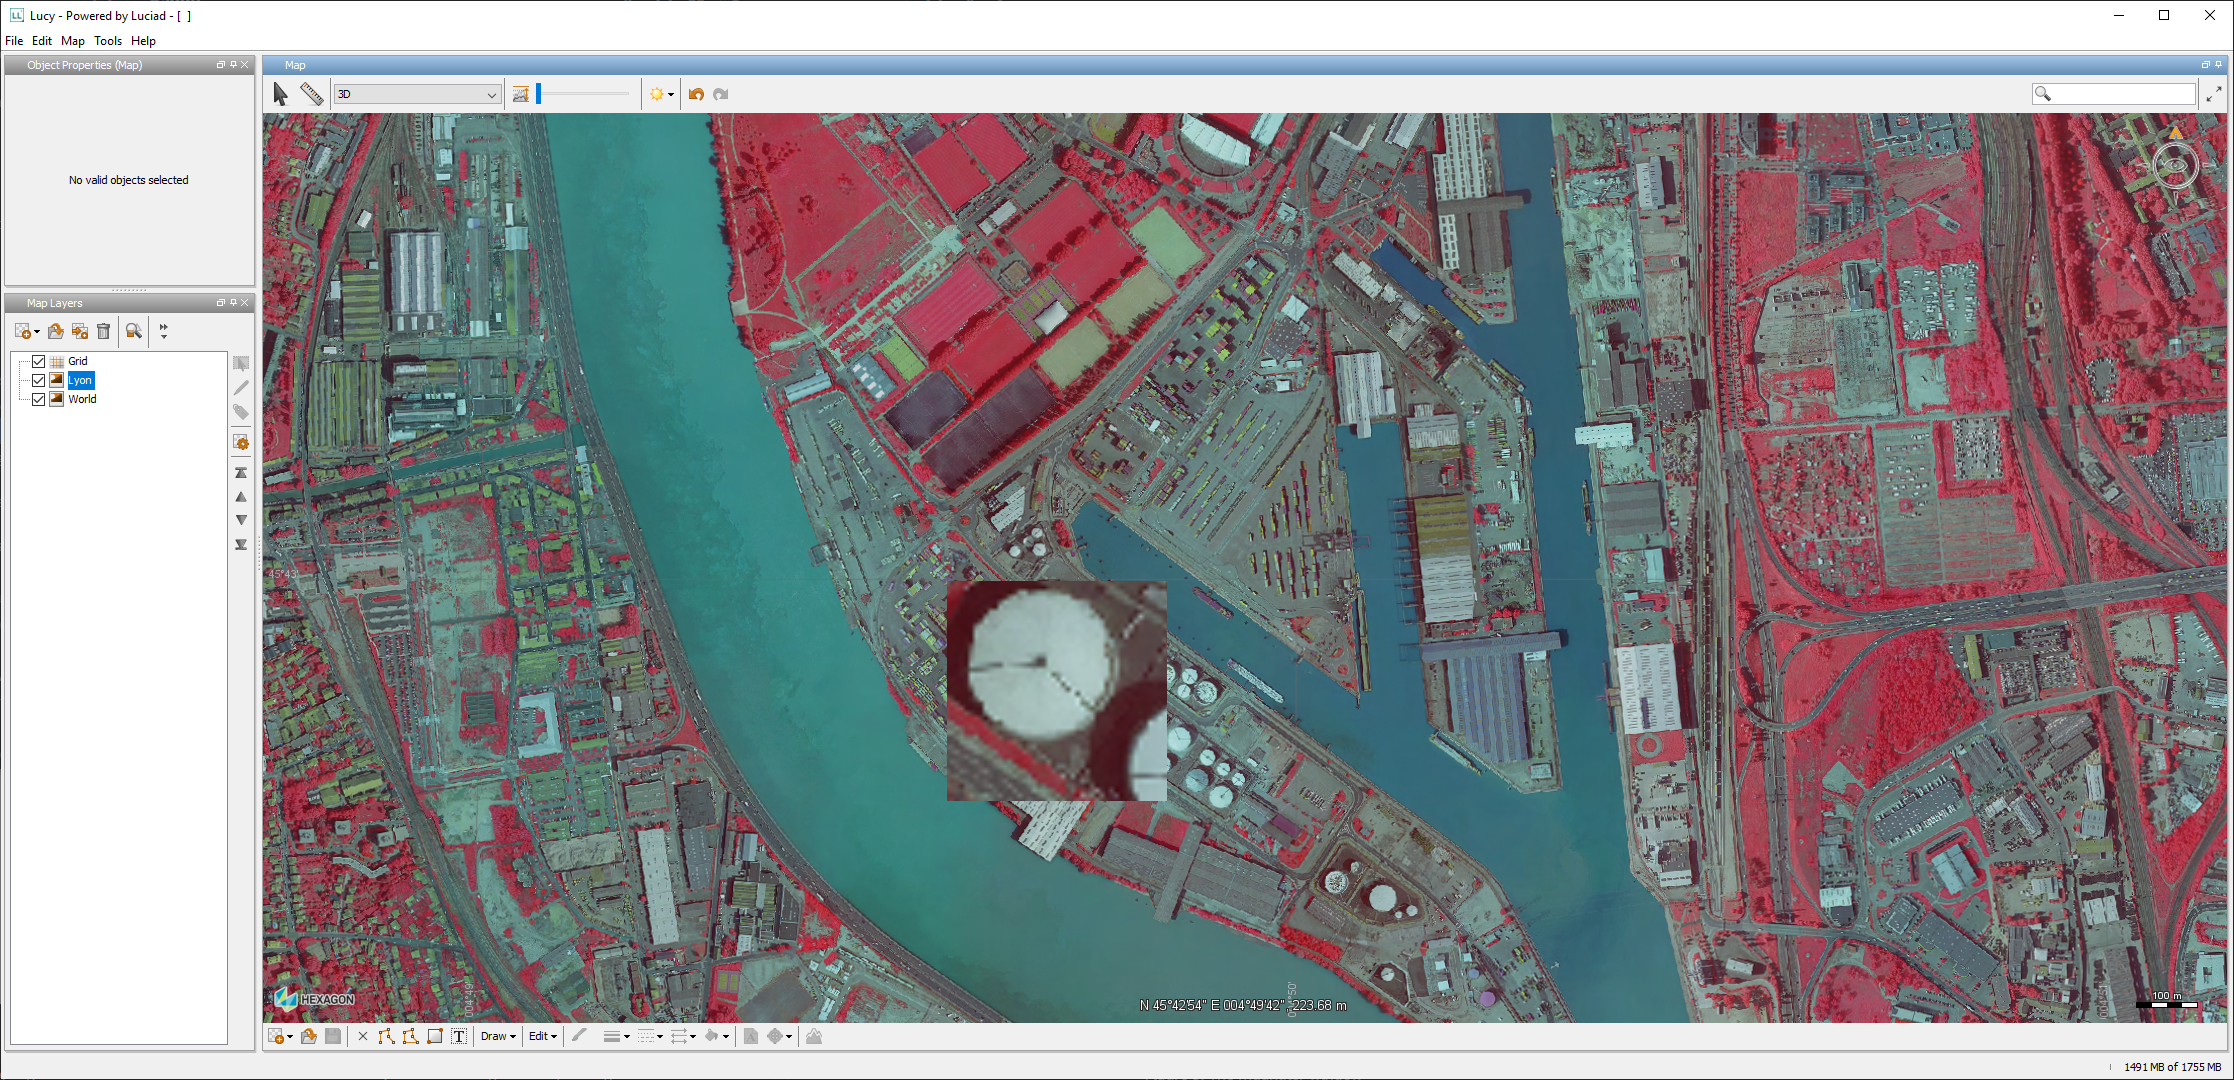Undock the Map panel with float button

click(2206, 65)
